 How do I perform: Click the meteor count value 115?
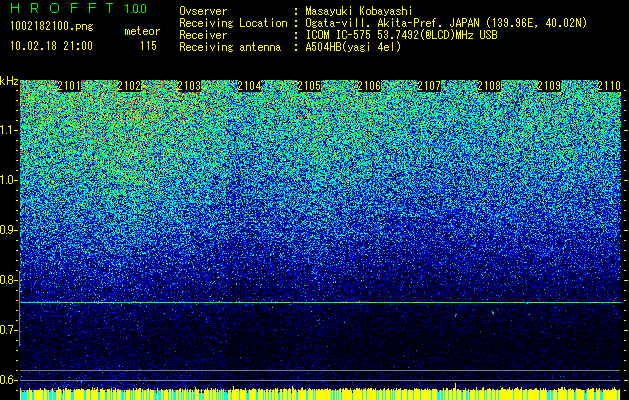click(x=148, y=46)
